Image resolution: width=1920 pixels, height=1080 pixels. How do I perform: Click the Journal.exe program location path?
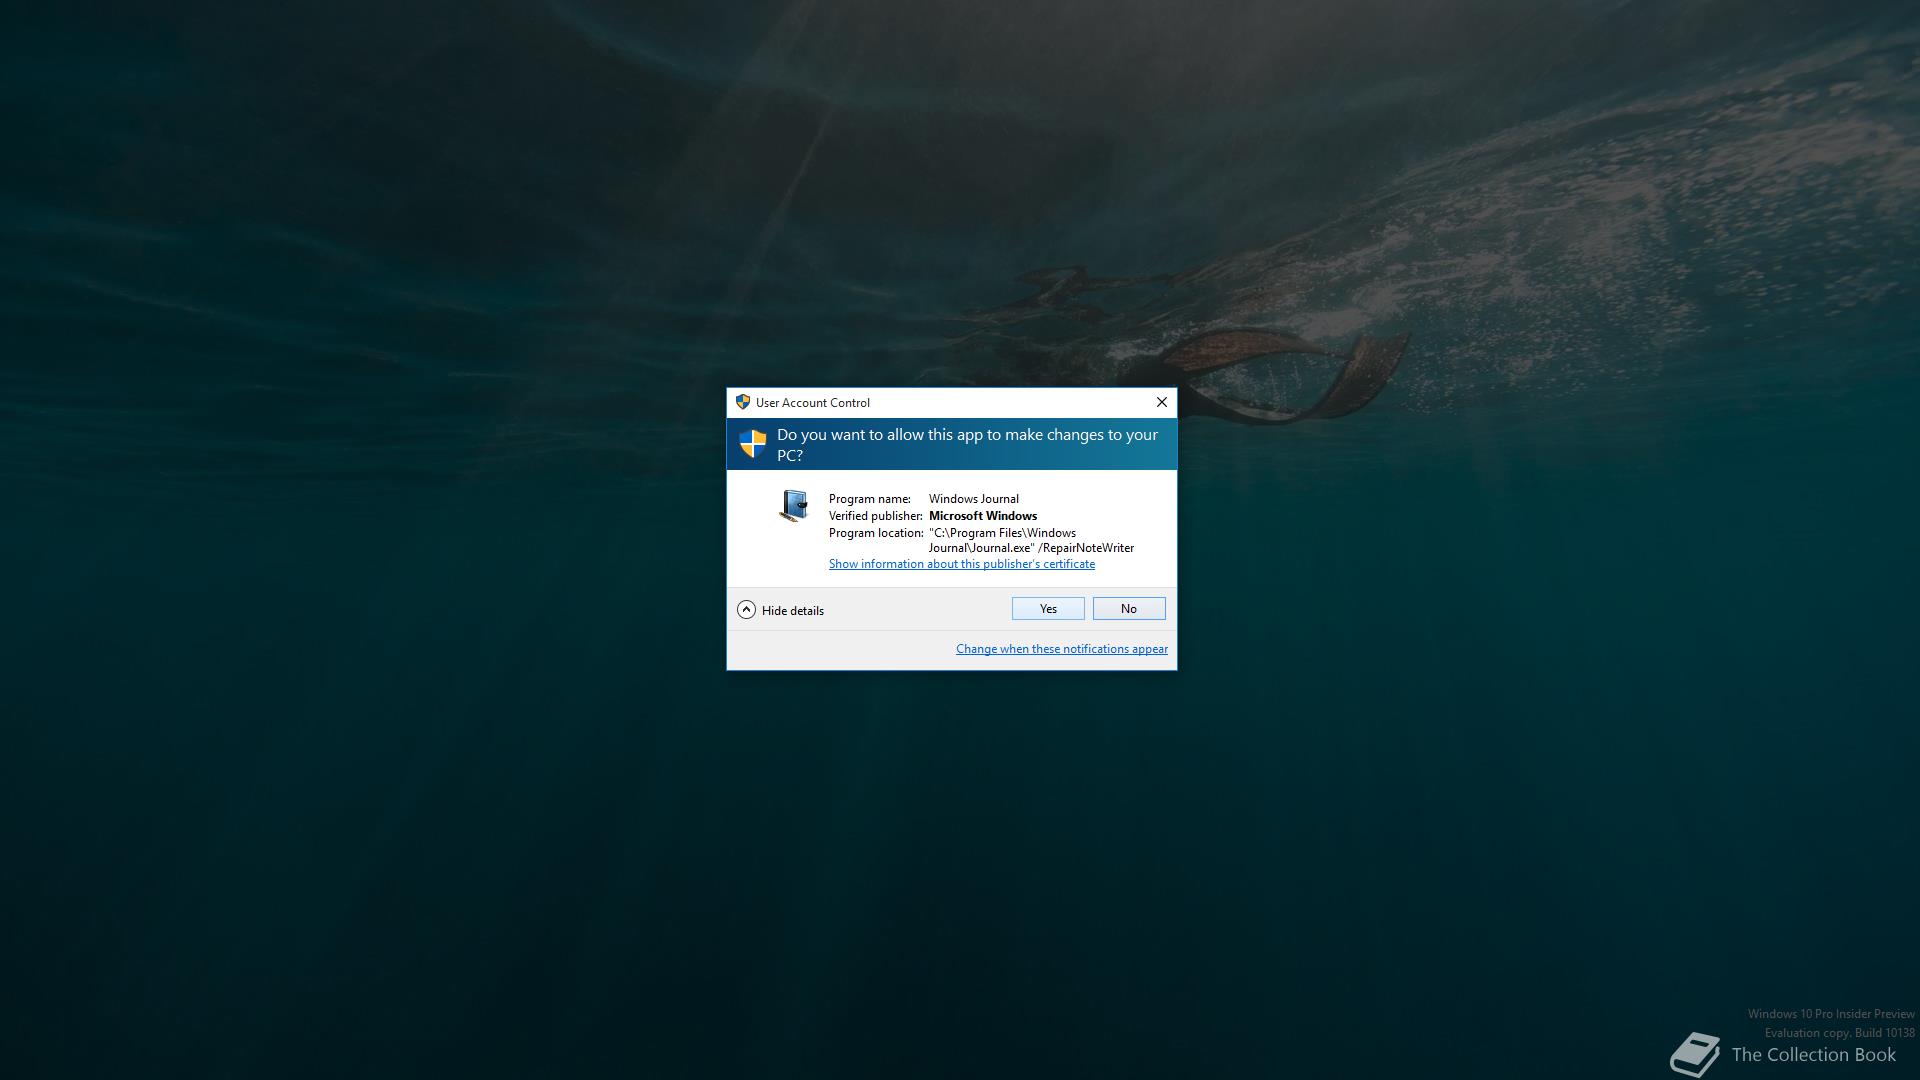1031,541
